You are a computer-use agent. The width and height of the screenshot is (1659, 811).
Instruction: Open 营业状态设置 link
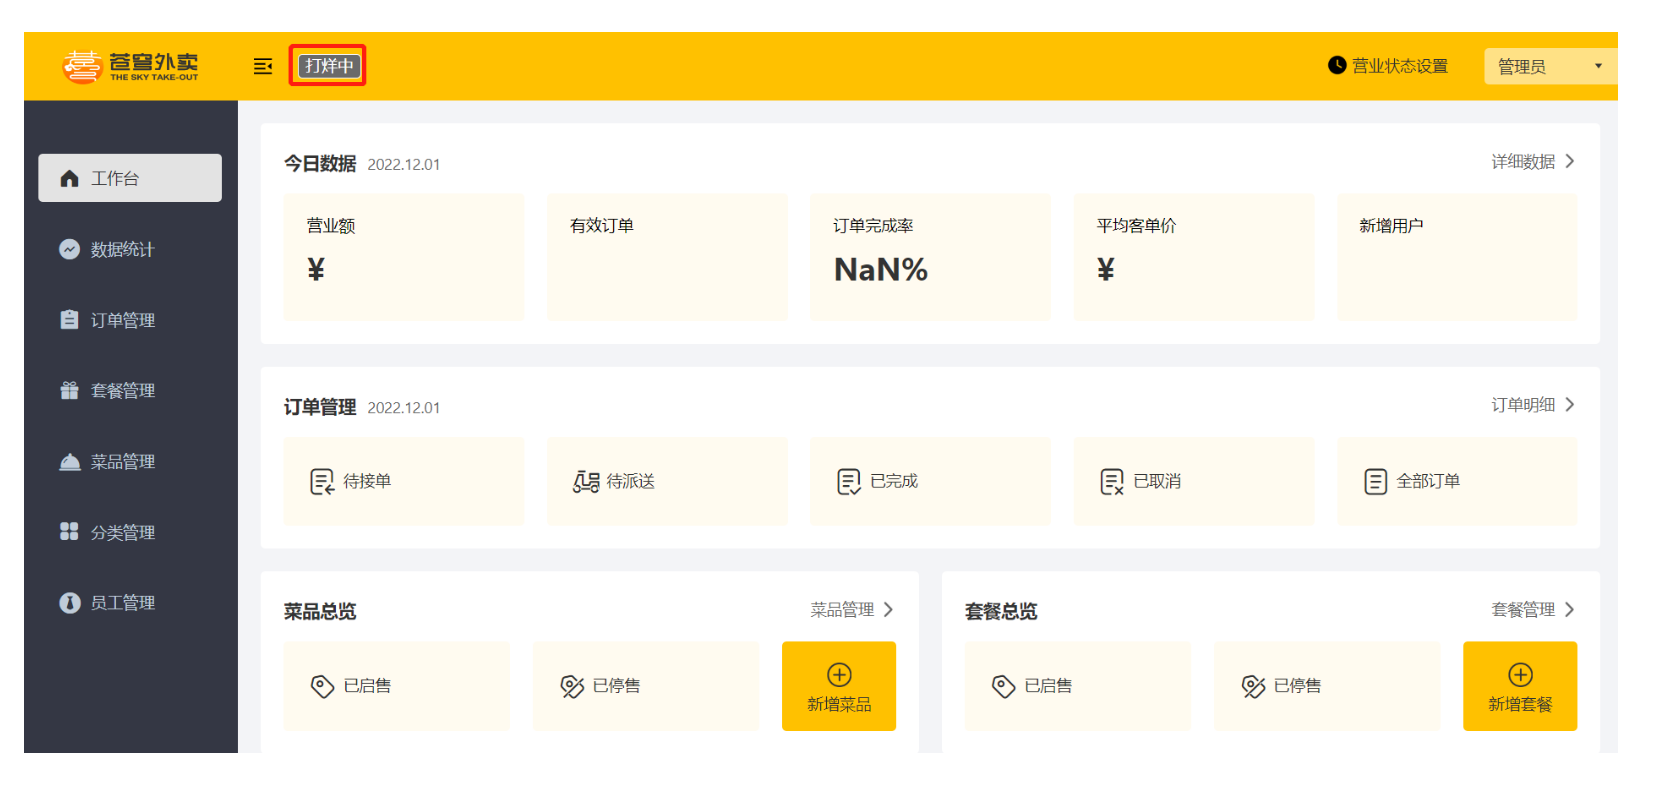tap(1399, 66)
